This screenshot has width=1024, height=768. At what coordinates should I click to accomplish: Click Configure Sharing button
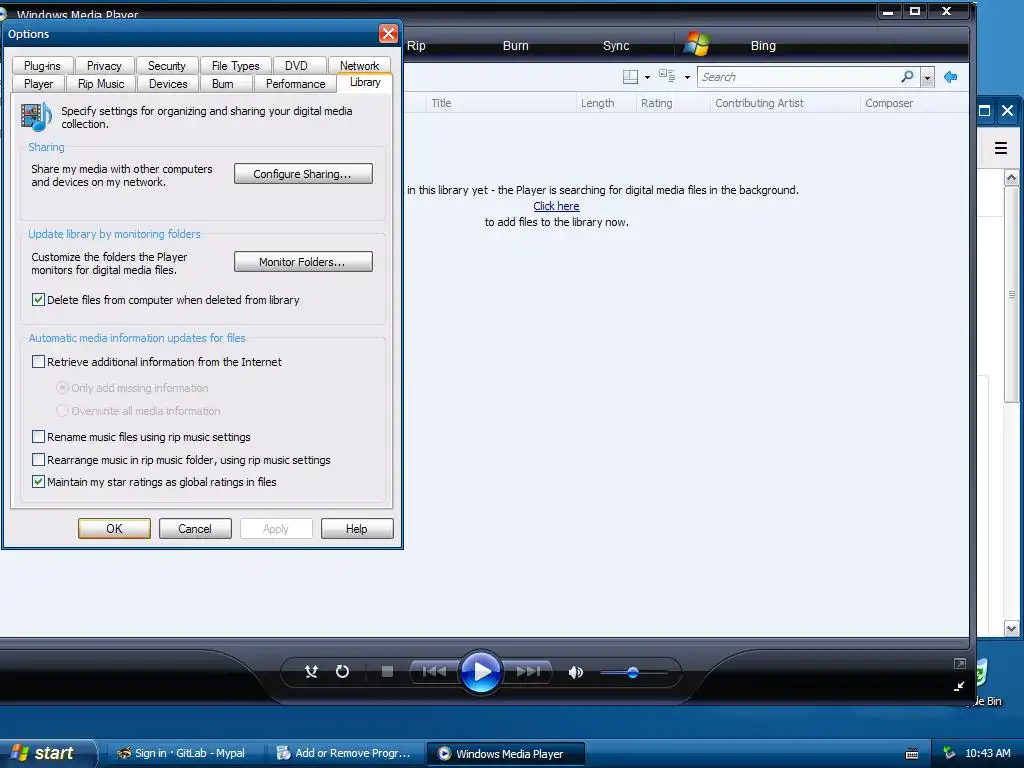(x=303, y=174)
